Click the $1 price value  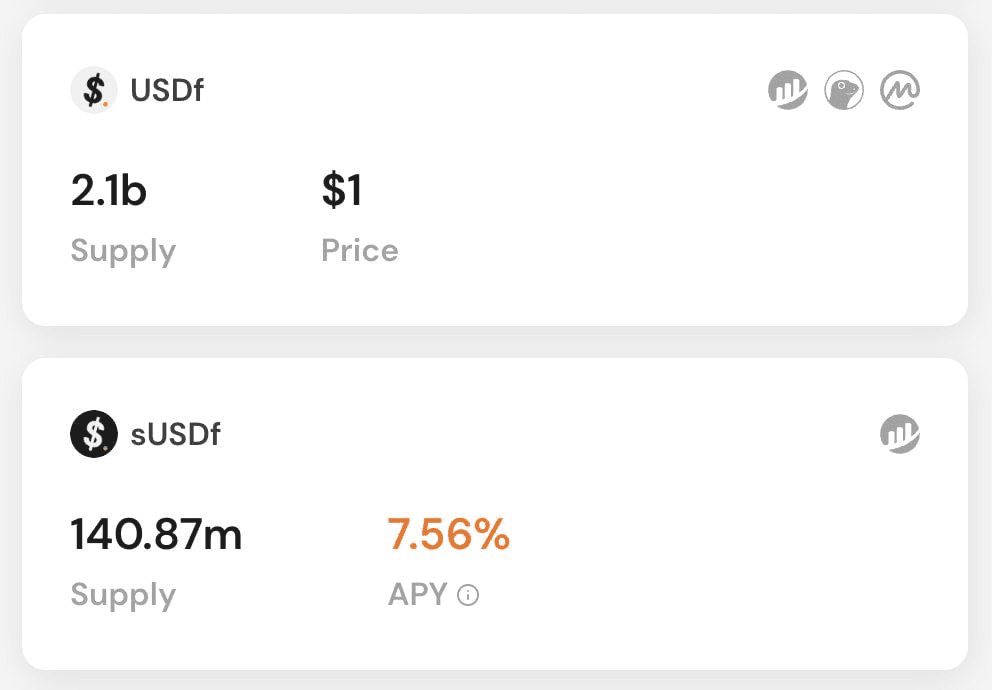pyautogui.click(x=342, y=190)
